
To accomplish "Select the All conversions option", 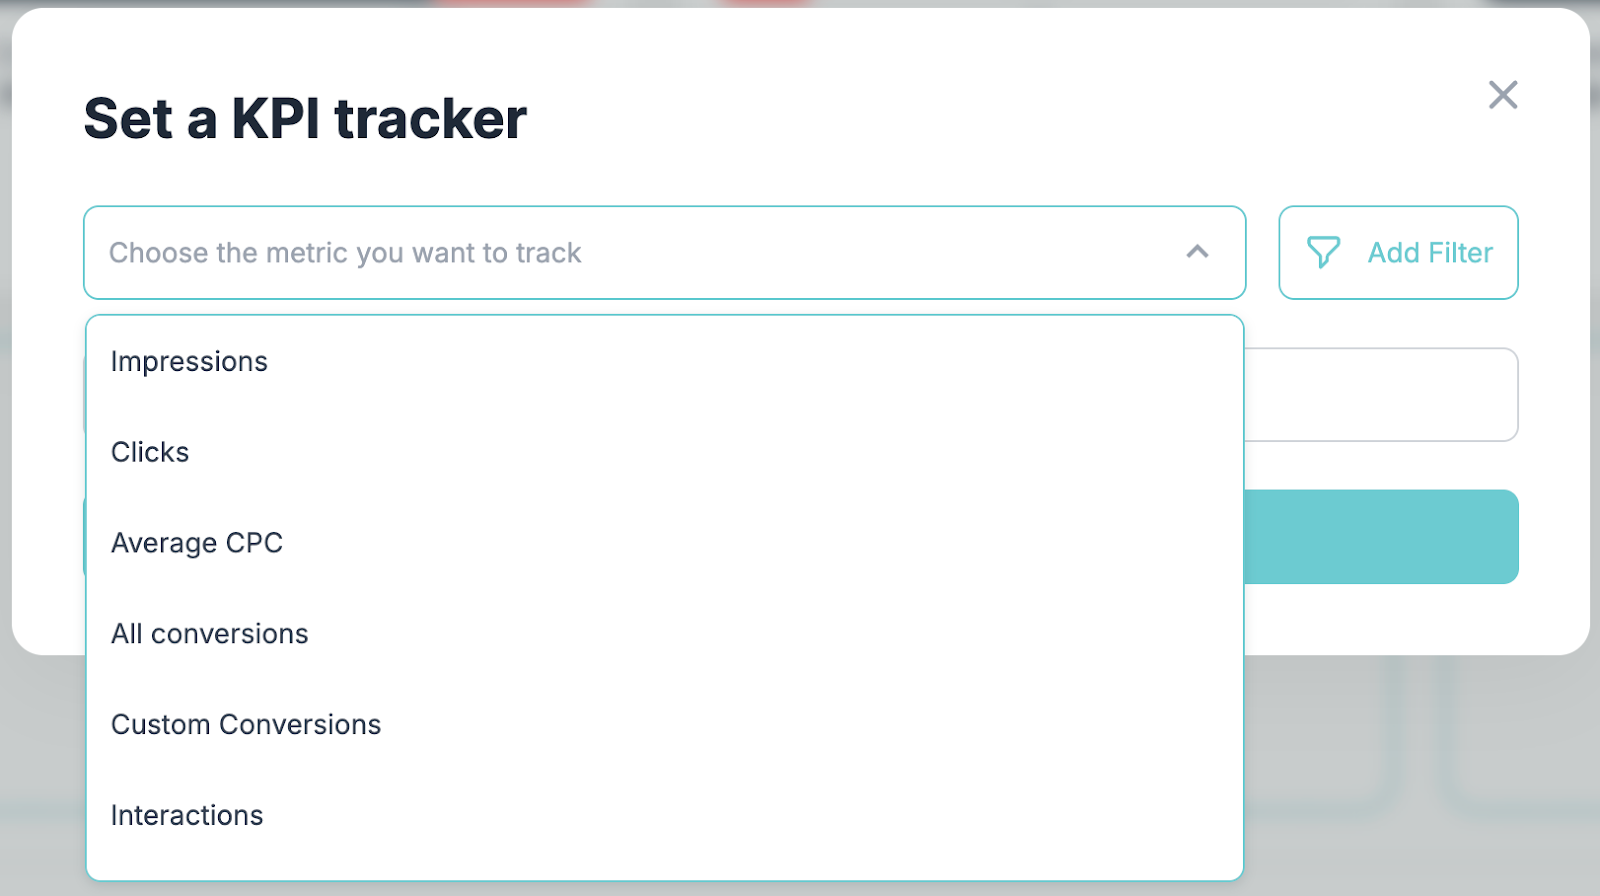I will 210,634.
